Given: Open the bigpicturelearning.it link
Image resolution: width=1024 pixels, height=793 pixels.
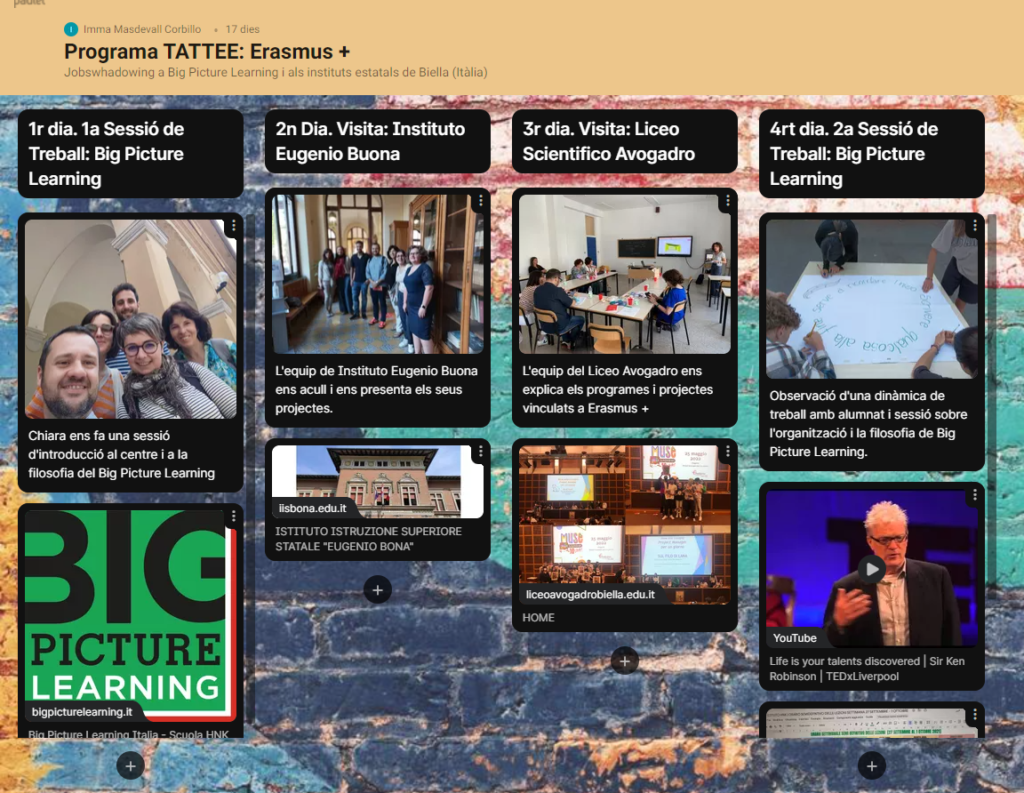Looking at the screenshot, I should pyautogui.click(x=83, y=712).
